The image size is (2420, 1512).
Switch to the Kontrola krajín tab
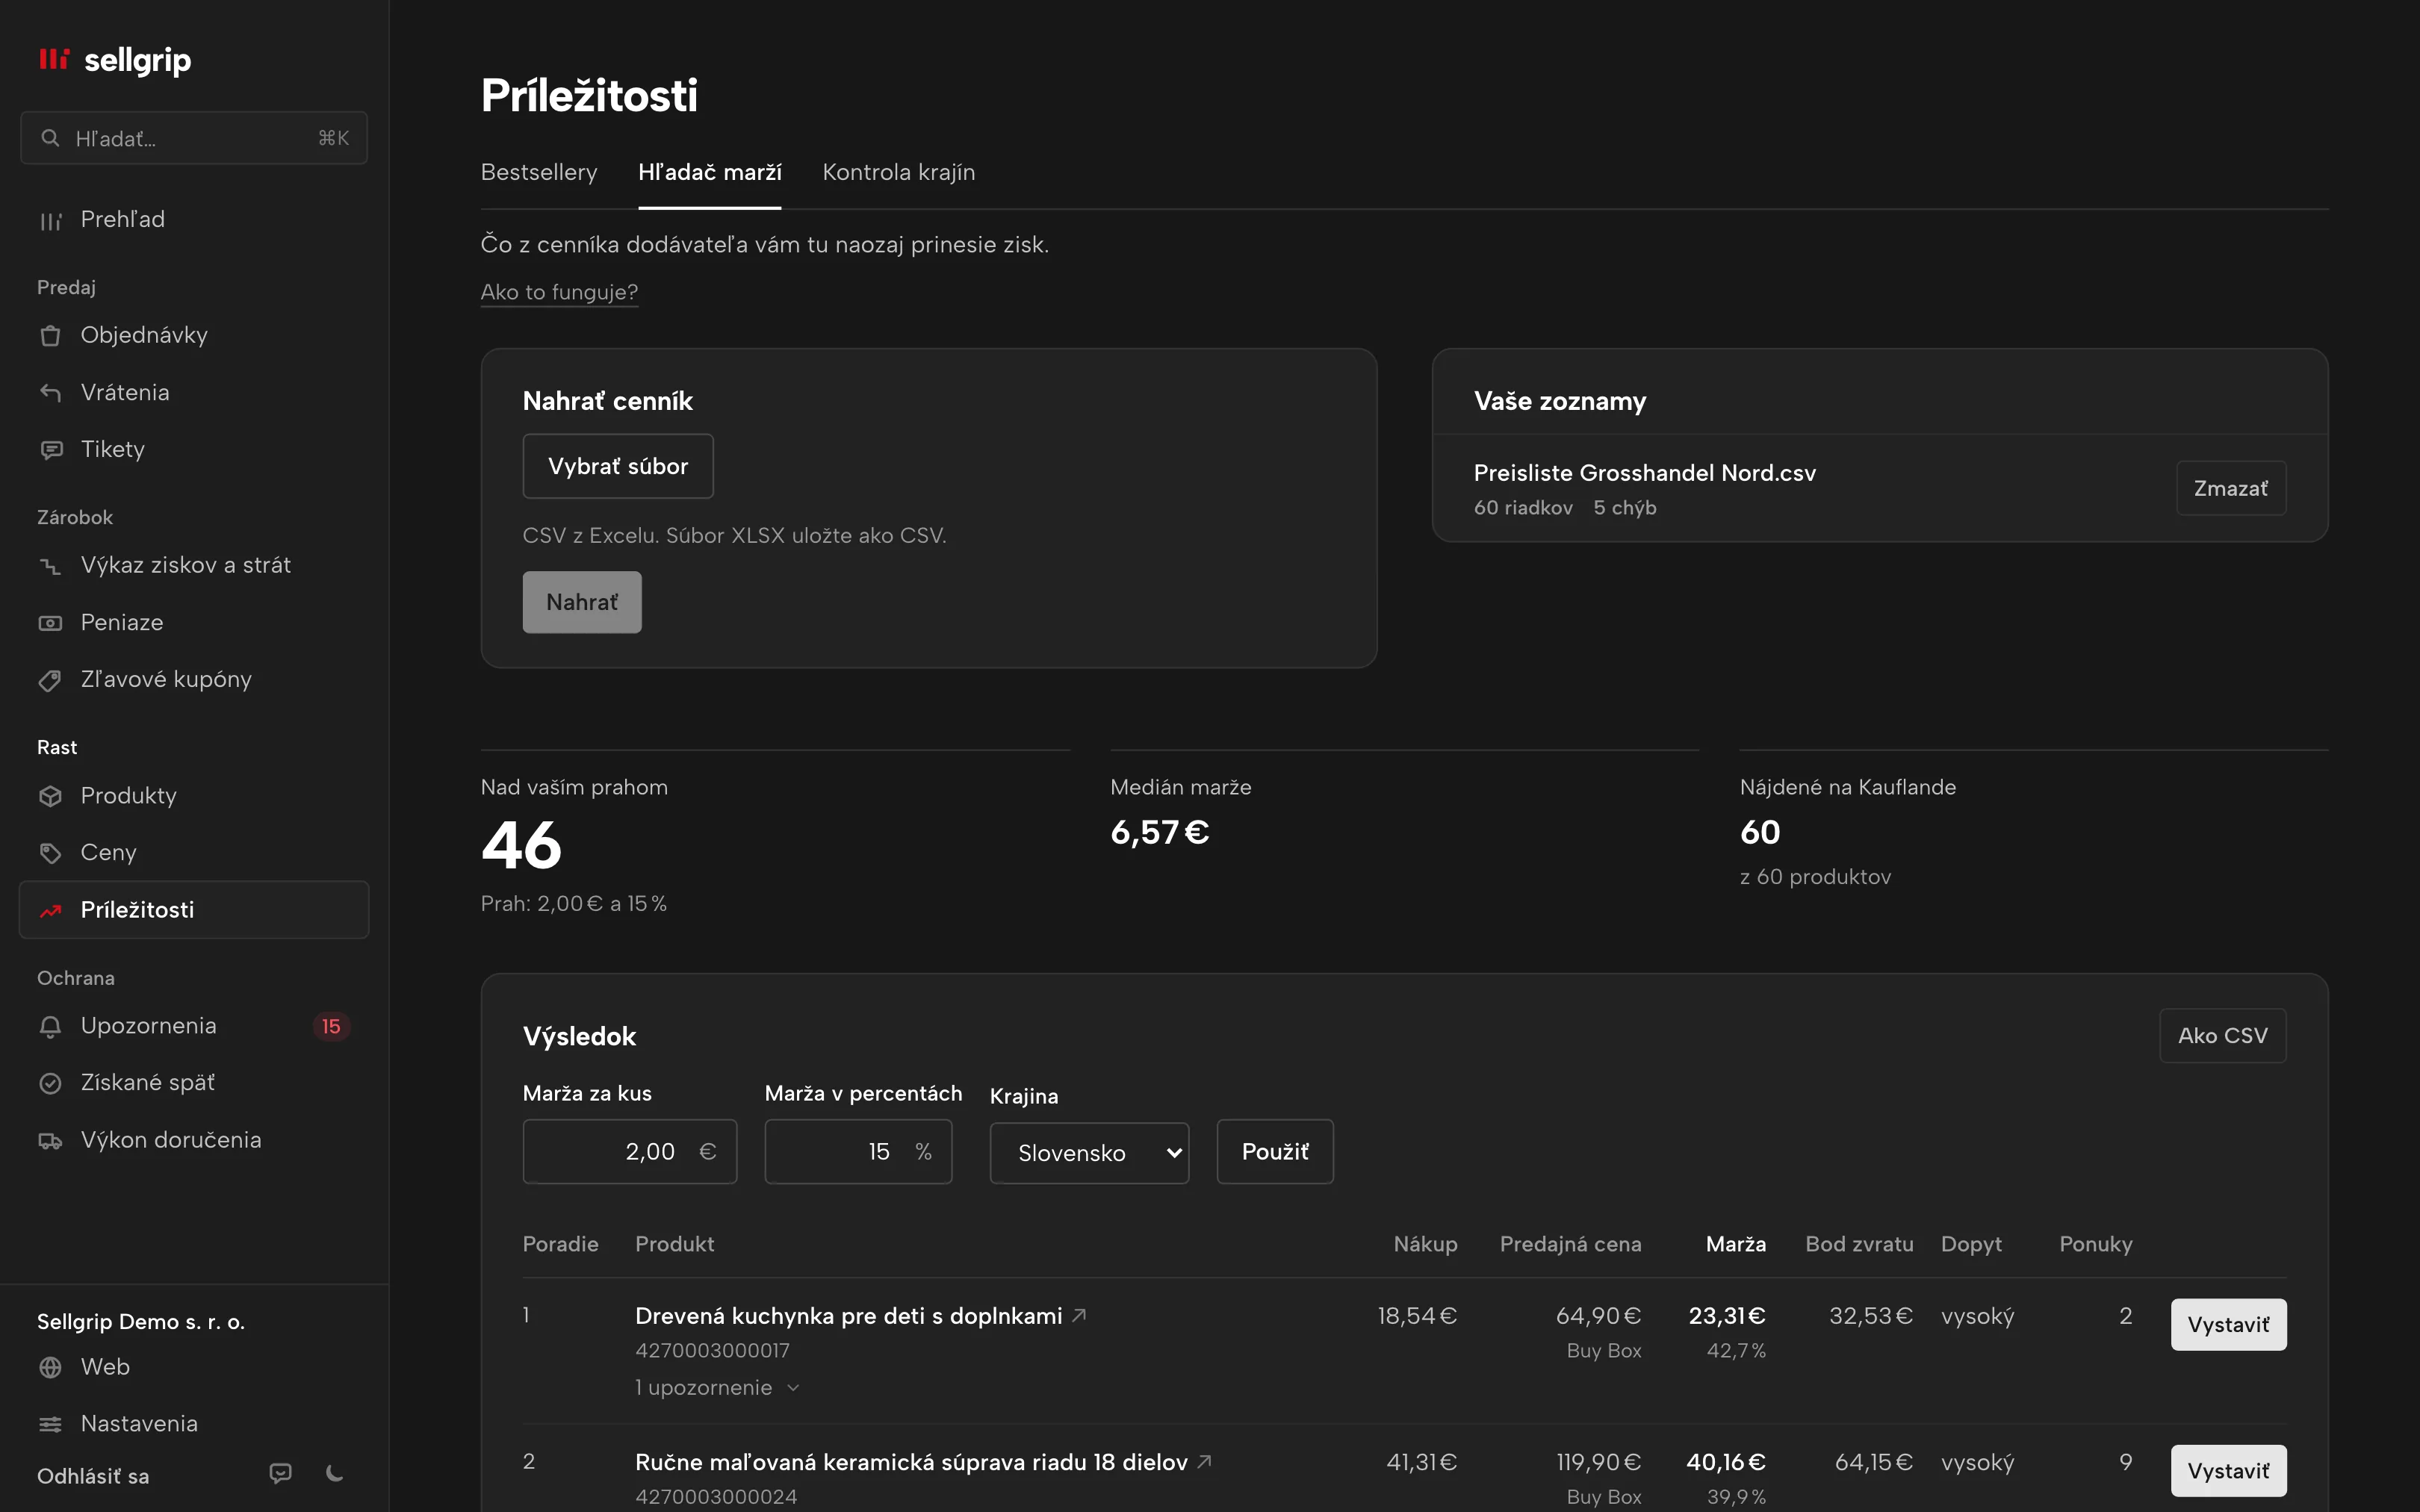click(898, 172)
